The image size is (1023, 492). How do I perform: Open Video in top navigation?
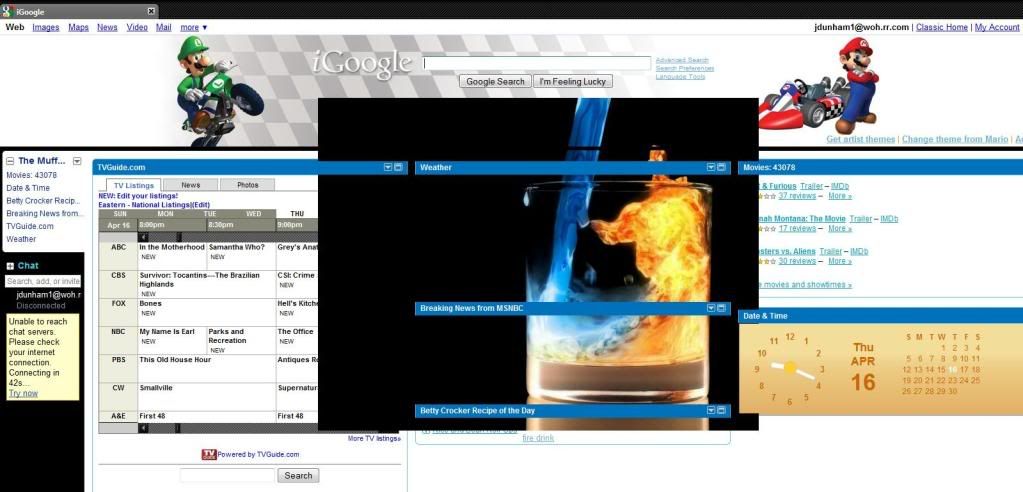[137, 27]
